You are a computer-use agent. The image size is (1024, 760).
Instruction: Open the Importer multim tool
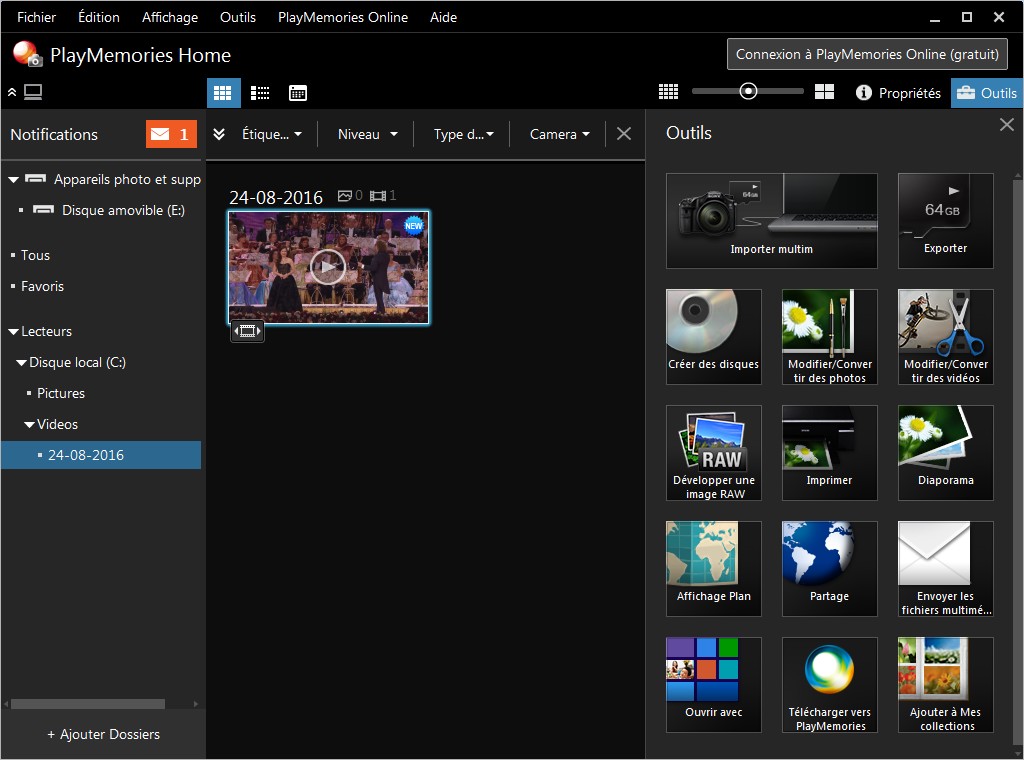771,221
